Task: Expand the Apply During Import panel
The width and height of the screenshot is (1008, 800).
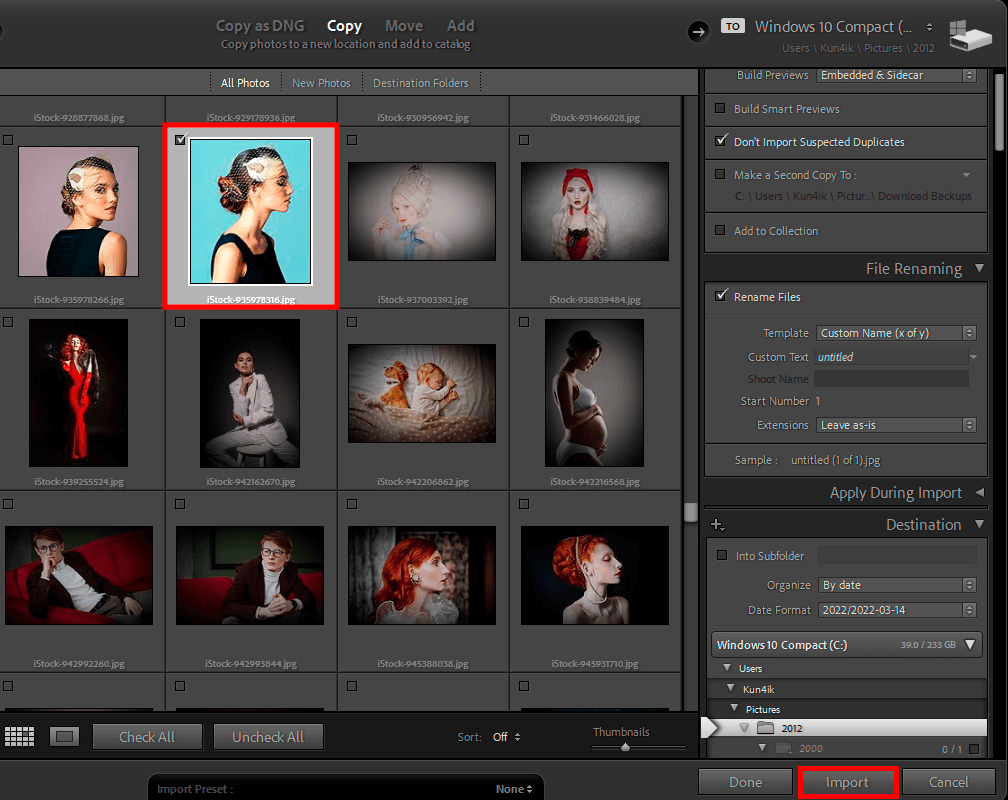Action: pos(979,493)
